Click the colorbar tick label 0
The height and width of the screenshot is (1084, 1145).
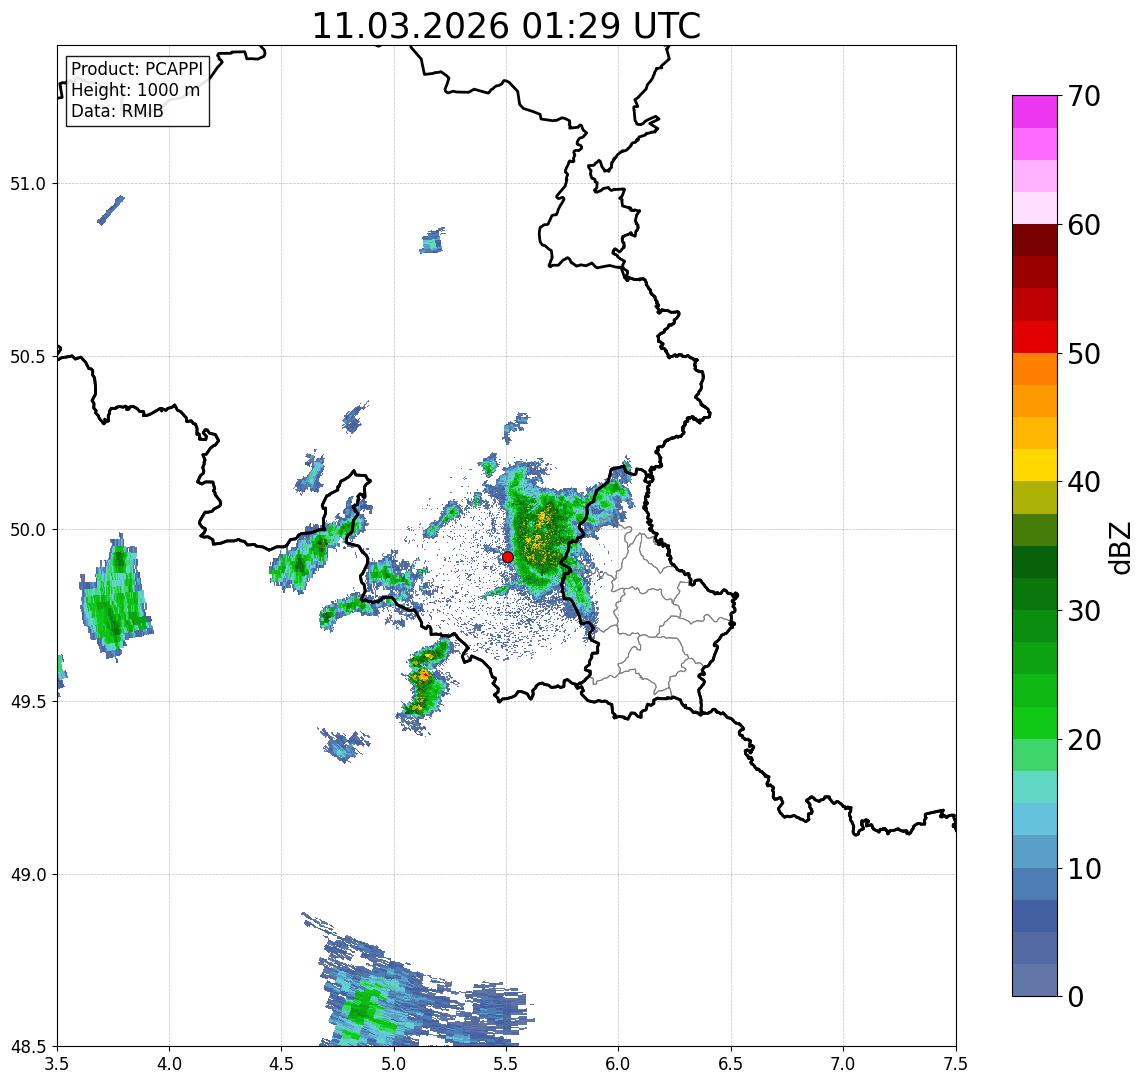(x=1076, y=996)
